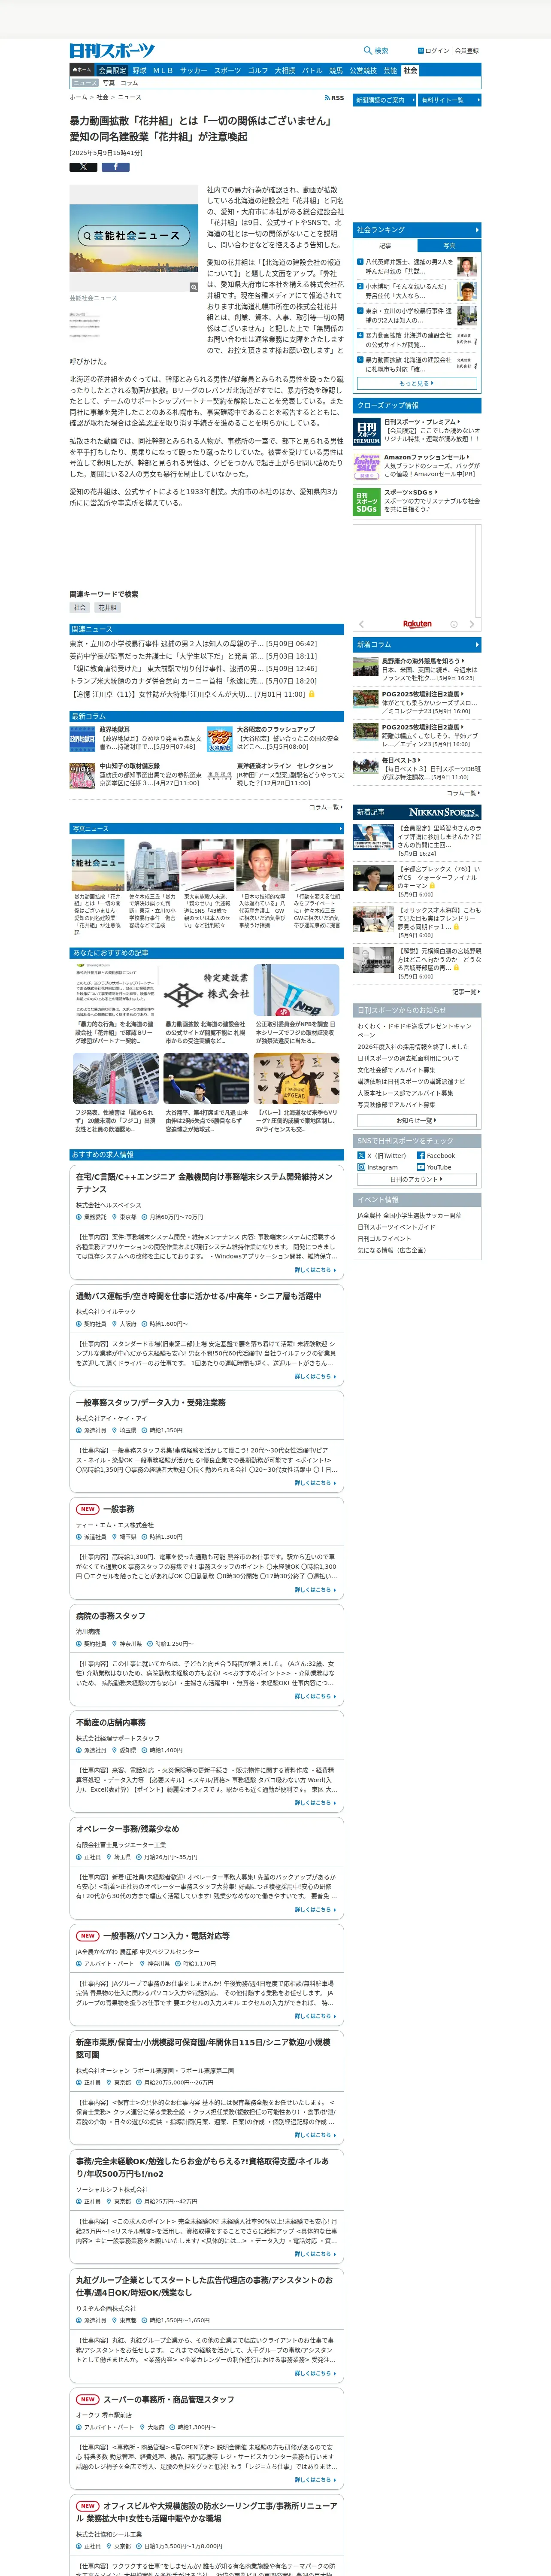Open 日刊のアカウント button
Image resolution: width=551 pixels, height=2576 pixels.
(x=417, y=1179)
